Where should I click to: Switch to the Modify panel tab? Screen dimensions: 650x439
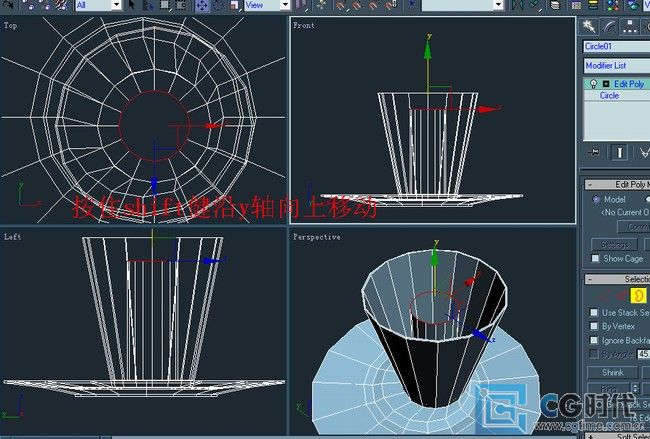[x=609, y=27]
